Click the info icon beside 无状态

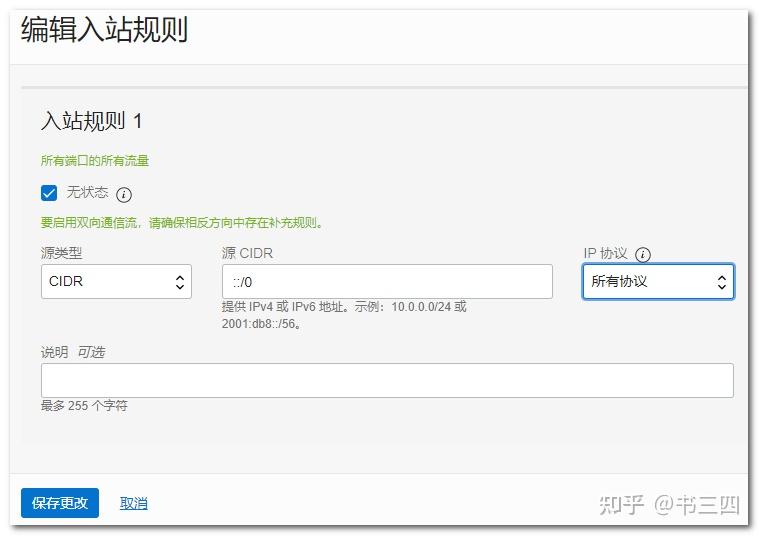click(124, 194)
